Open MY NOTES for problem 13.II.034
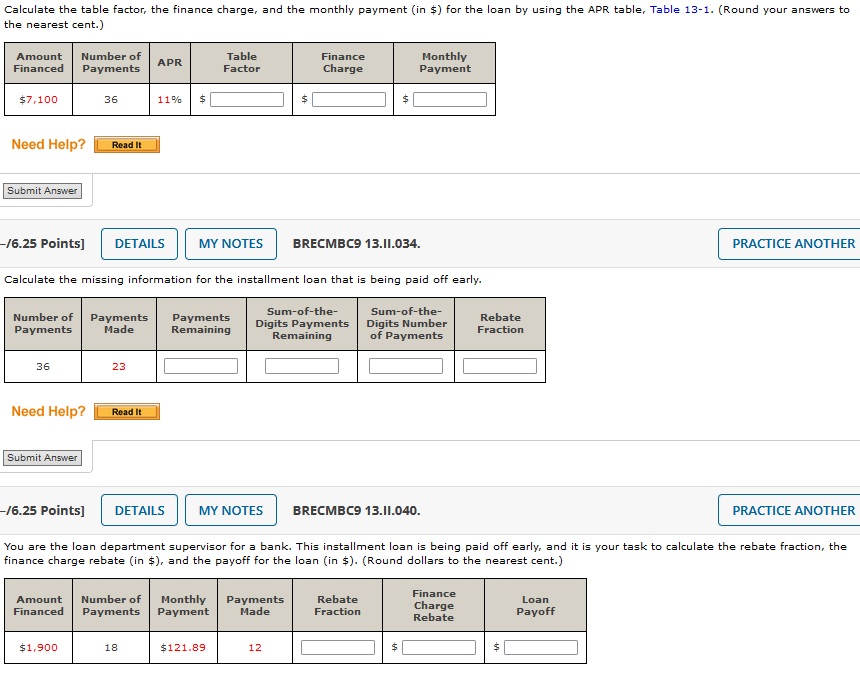Viewport: 860px width, 680px height. (x=230, y=243)
